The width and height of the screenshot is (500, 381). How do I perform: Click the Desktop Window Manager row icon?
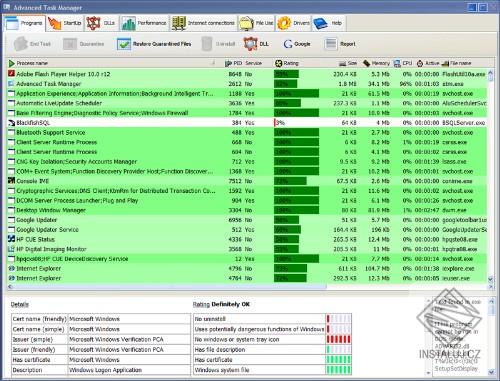(11, 210)
